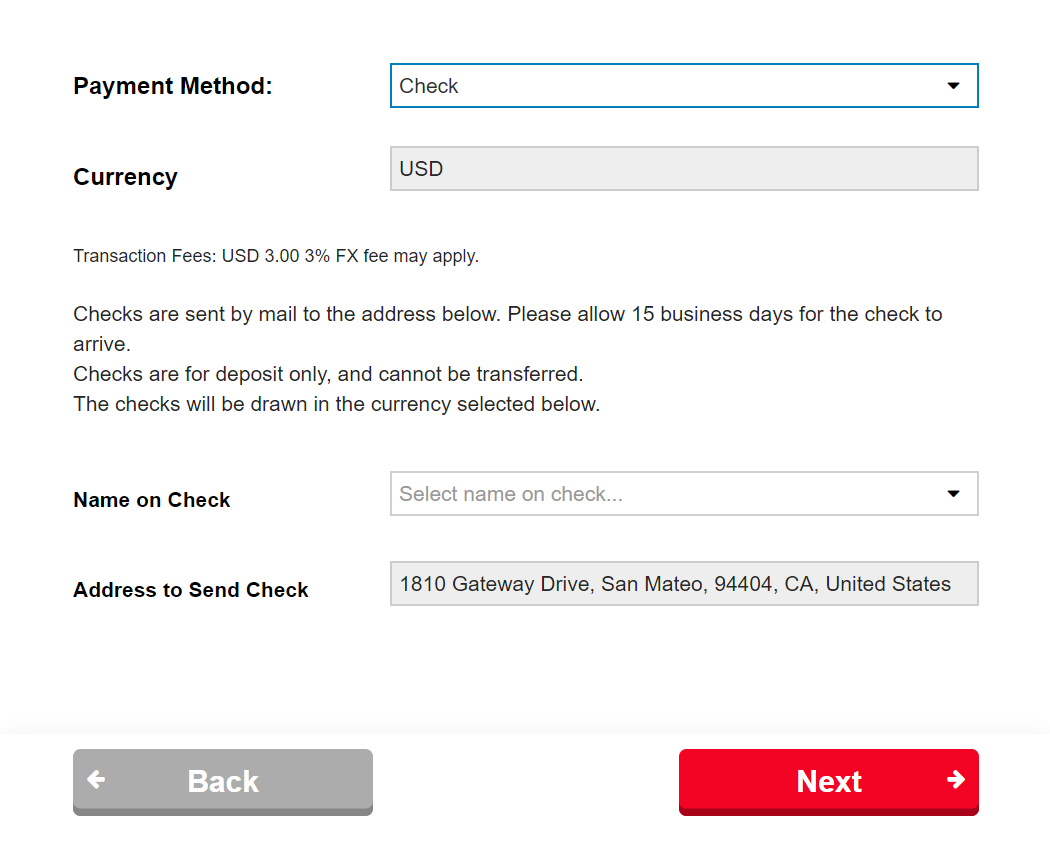
Task: Click the USD currency field
Action: click(x=684, y=169)
